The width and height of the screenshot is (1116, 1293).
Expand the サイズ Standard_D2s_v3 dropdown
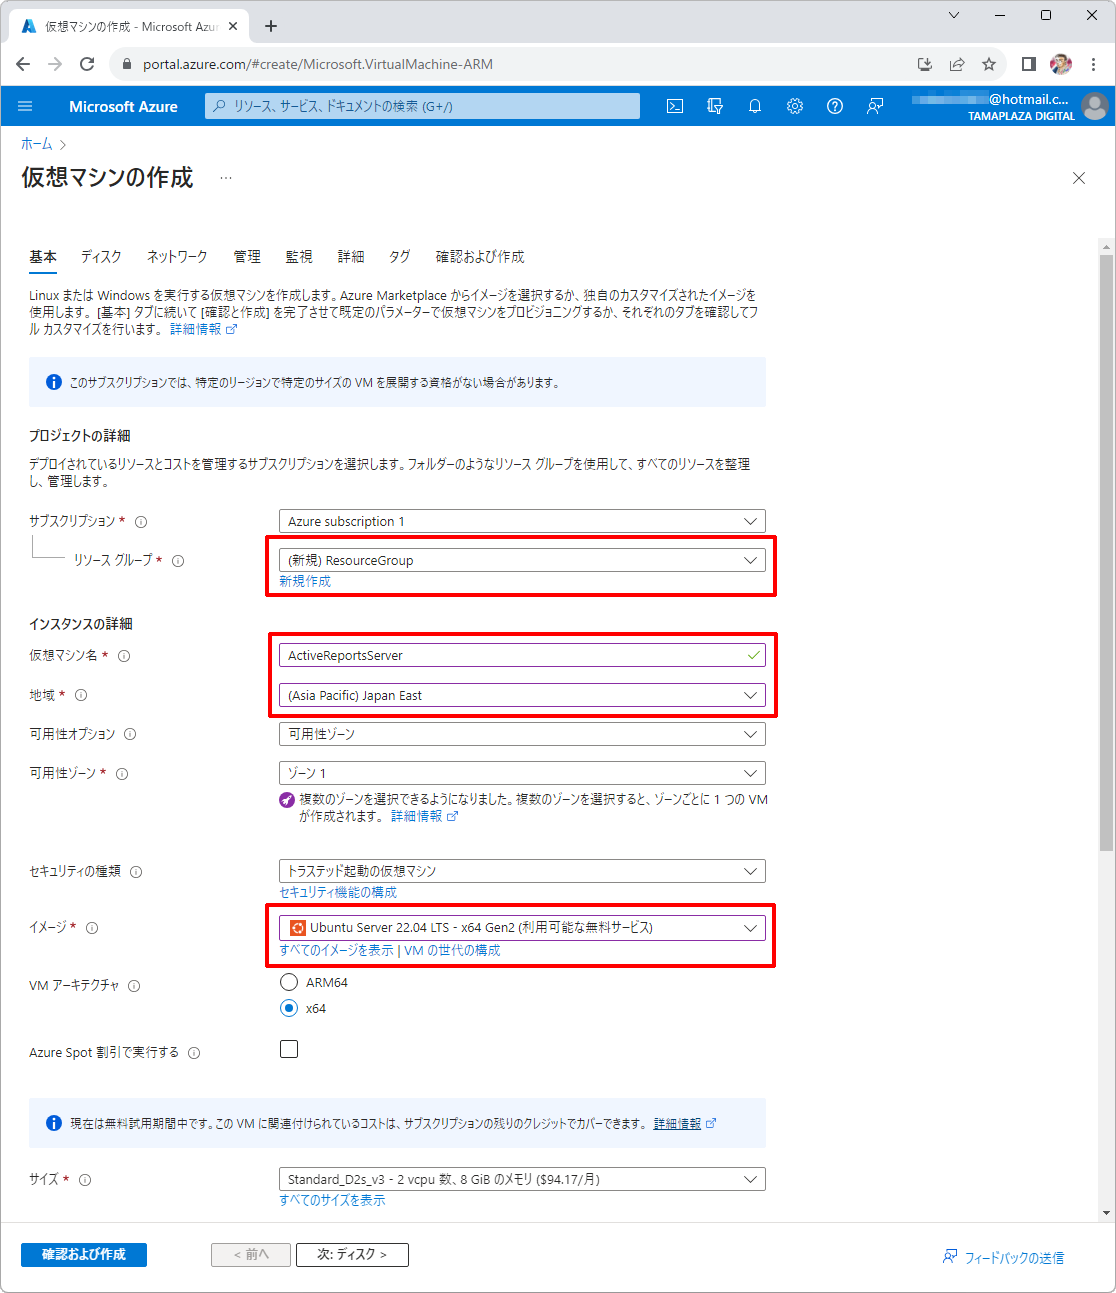522,1179
